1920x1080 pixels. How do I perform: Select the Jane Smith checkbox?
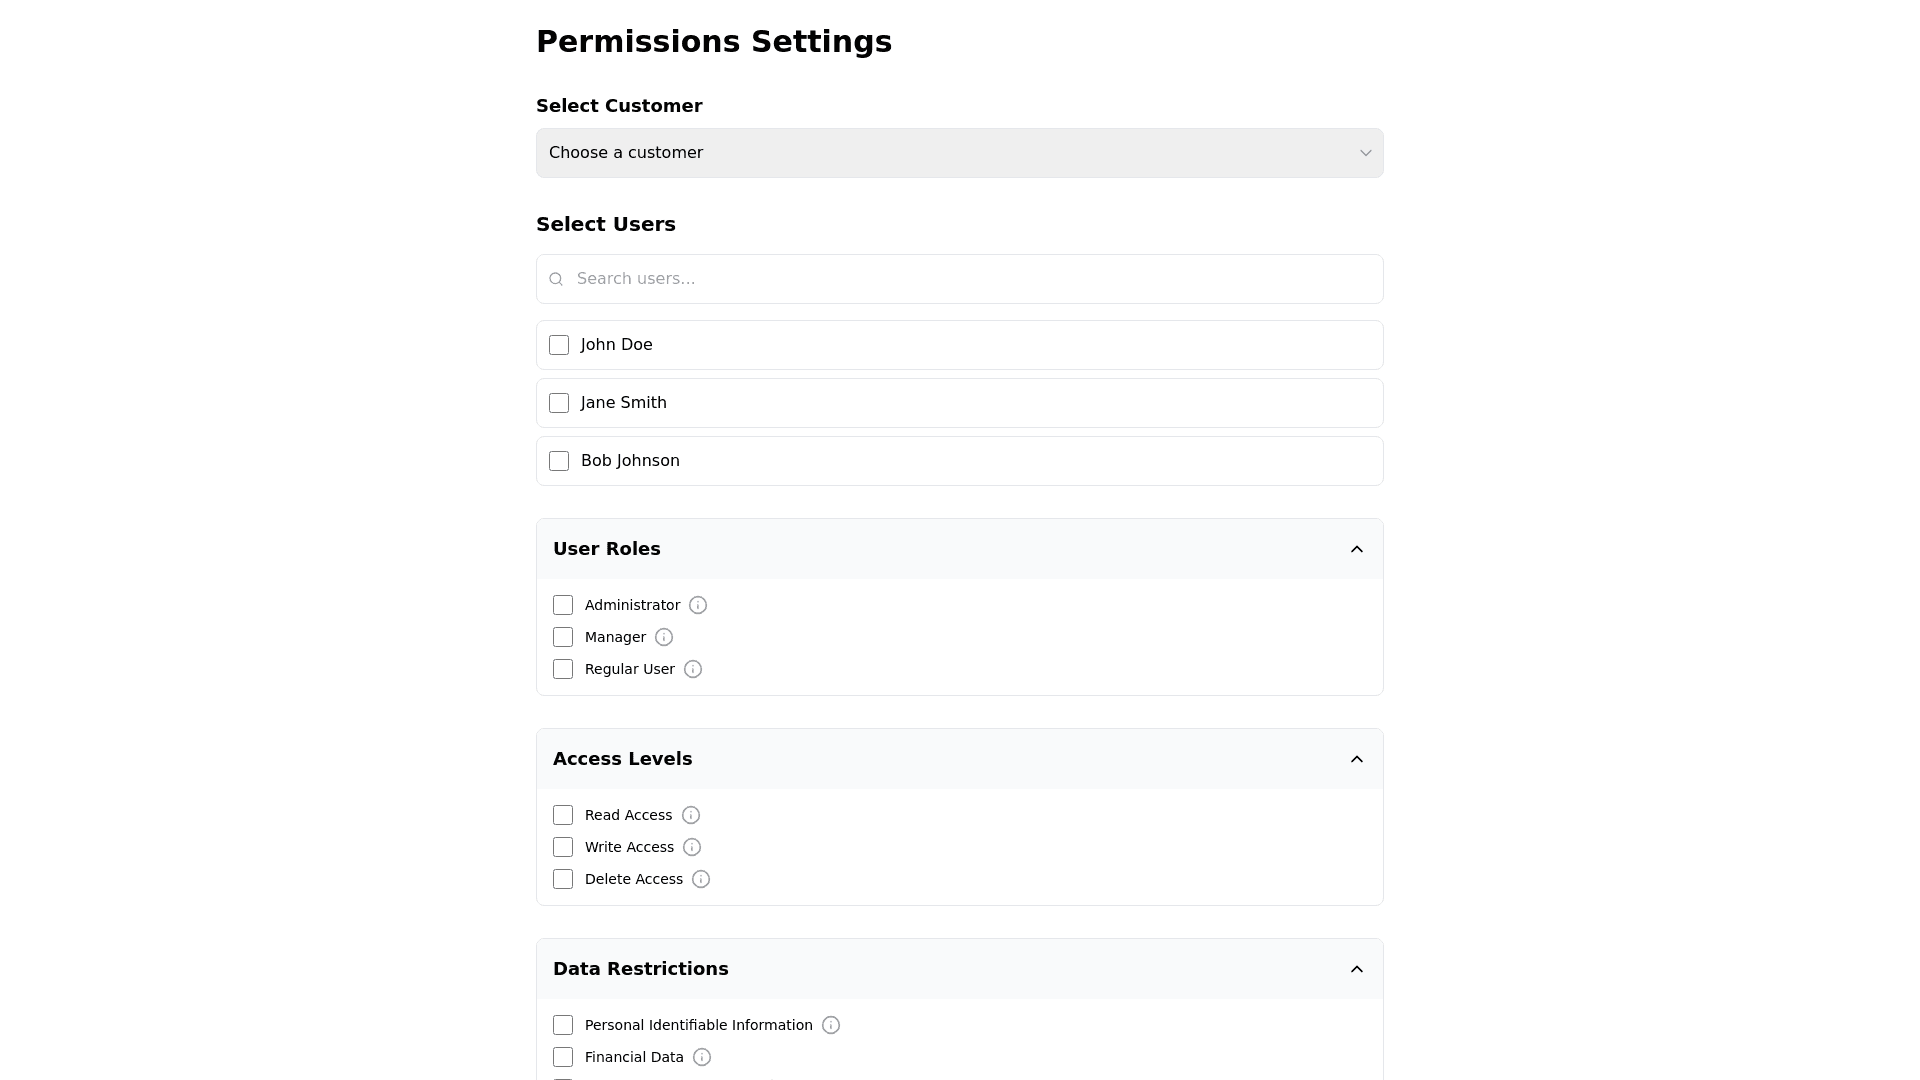[x=559, y=403]
